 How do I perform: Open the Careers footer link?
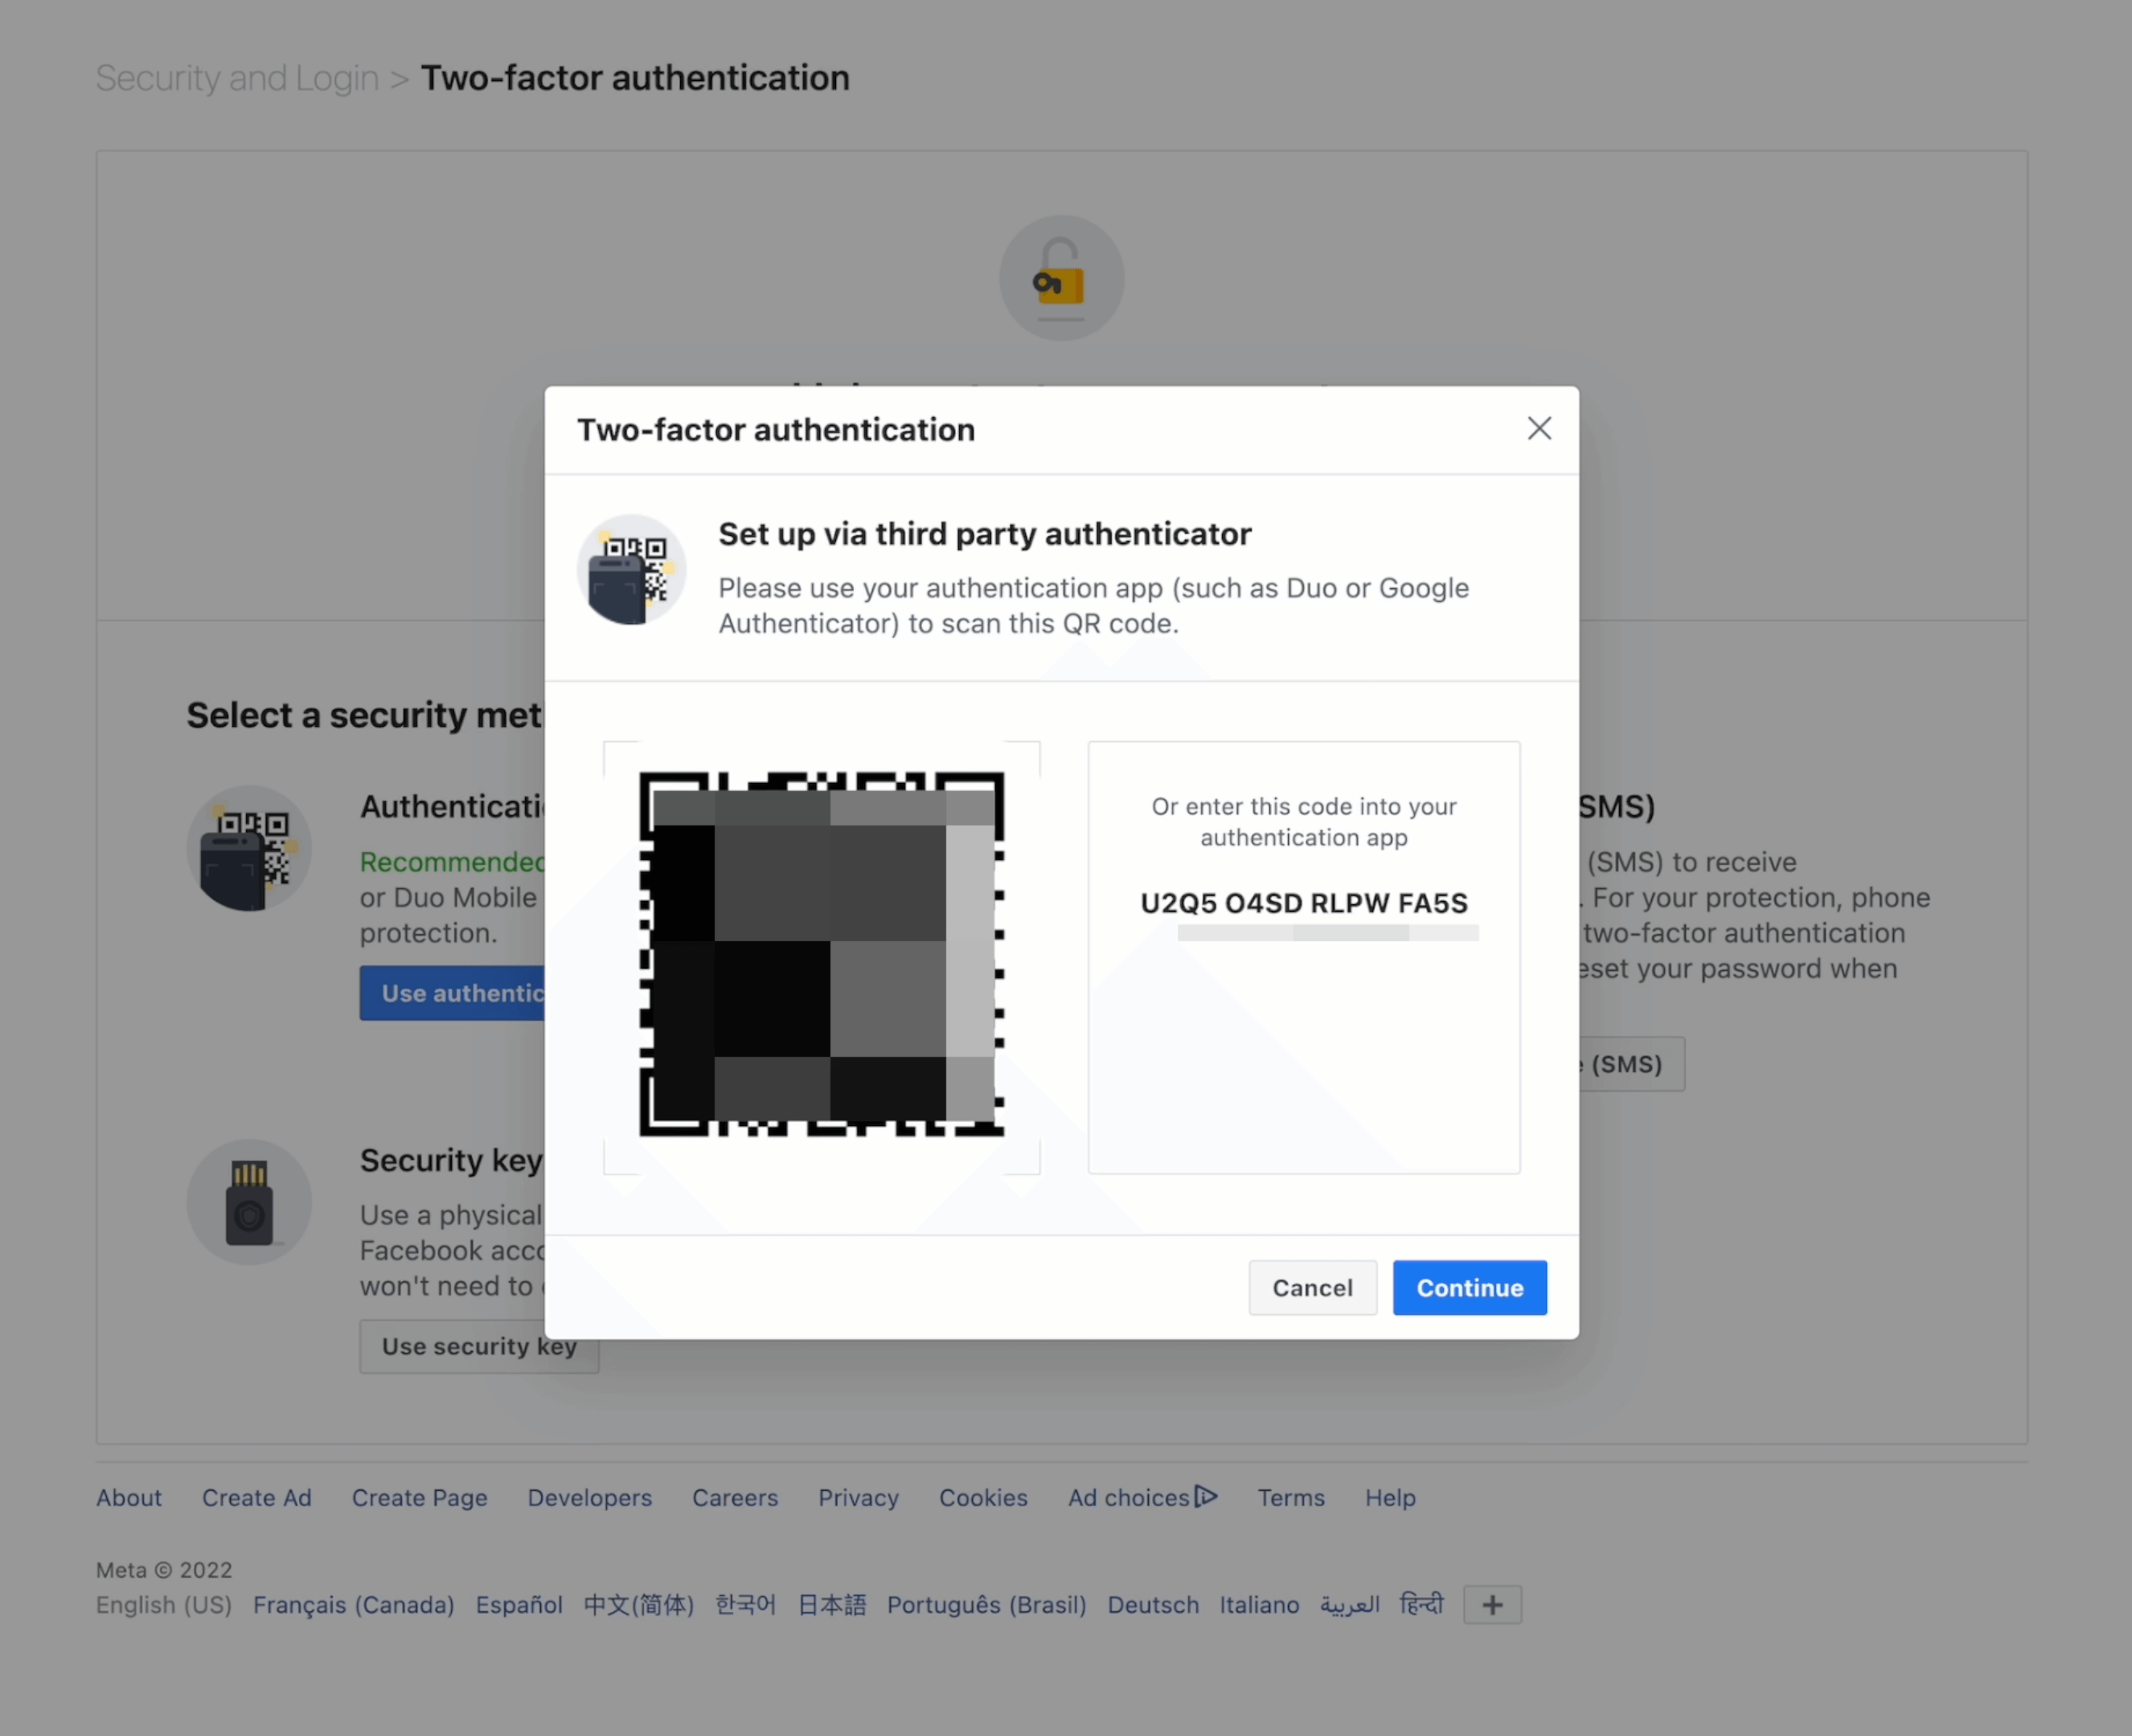735,1497
